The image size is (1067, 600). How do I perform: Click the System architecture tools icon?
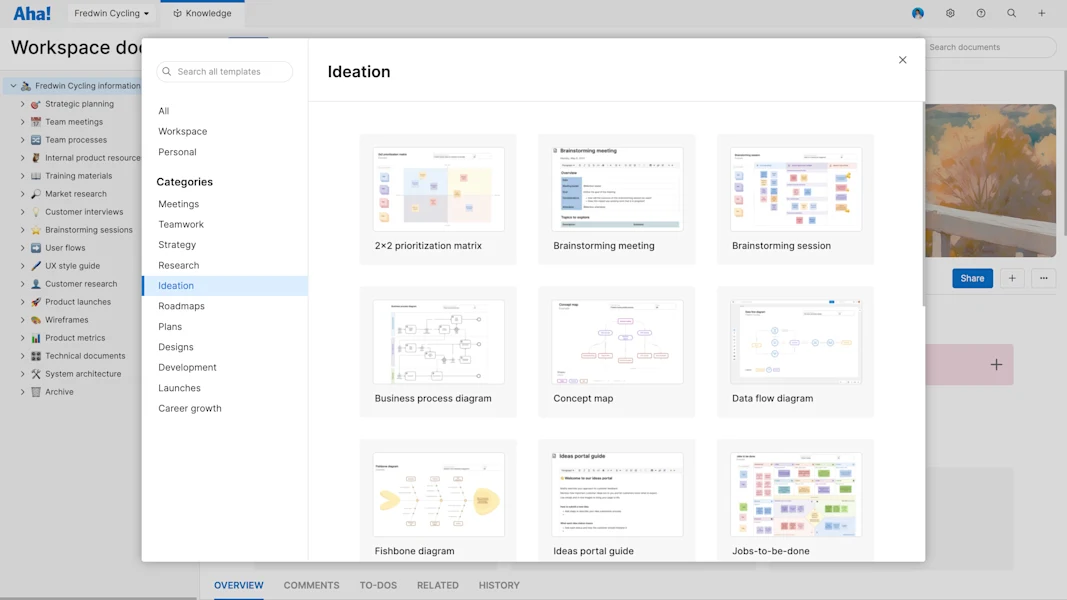pyautogui.click(x=36, y=374)
